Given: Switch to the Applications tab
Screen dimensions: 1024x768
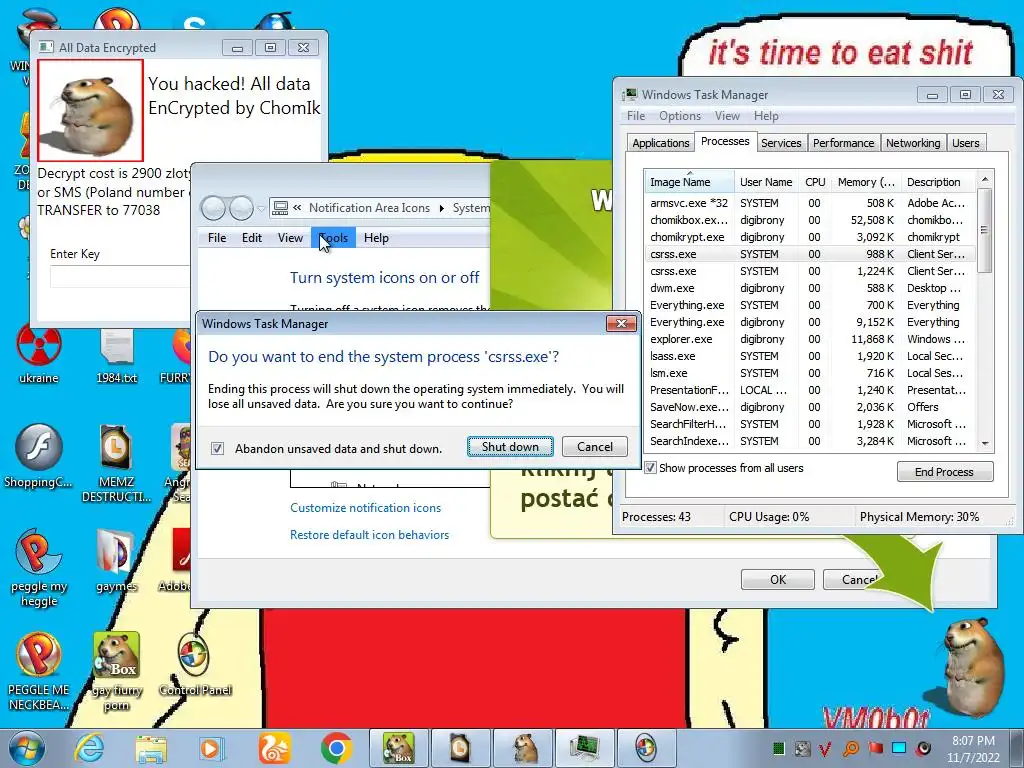Looking at the screenshot, I should coord(660,143).
